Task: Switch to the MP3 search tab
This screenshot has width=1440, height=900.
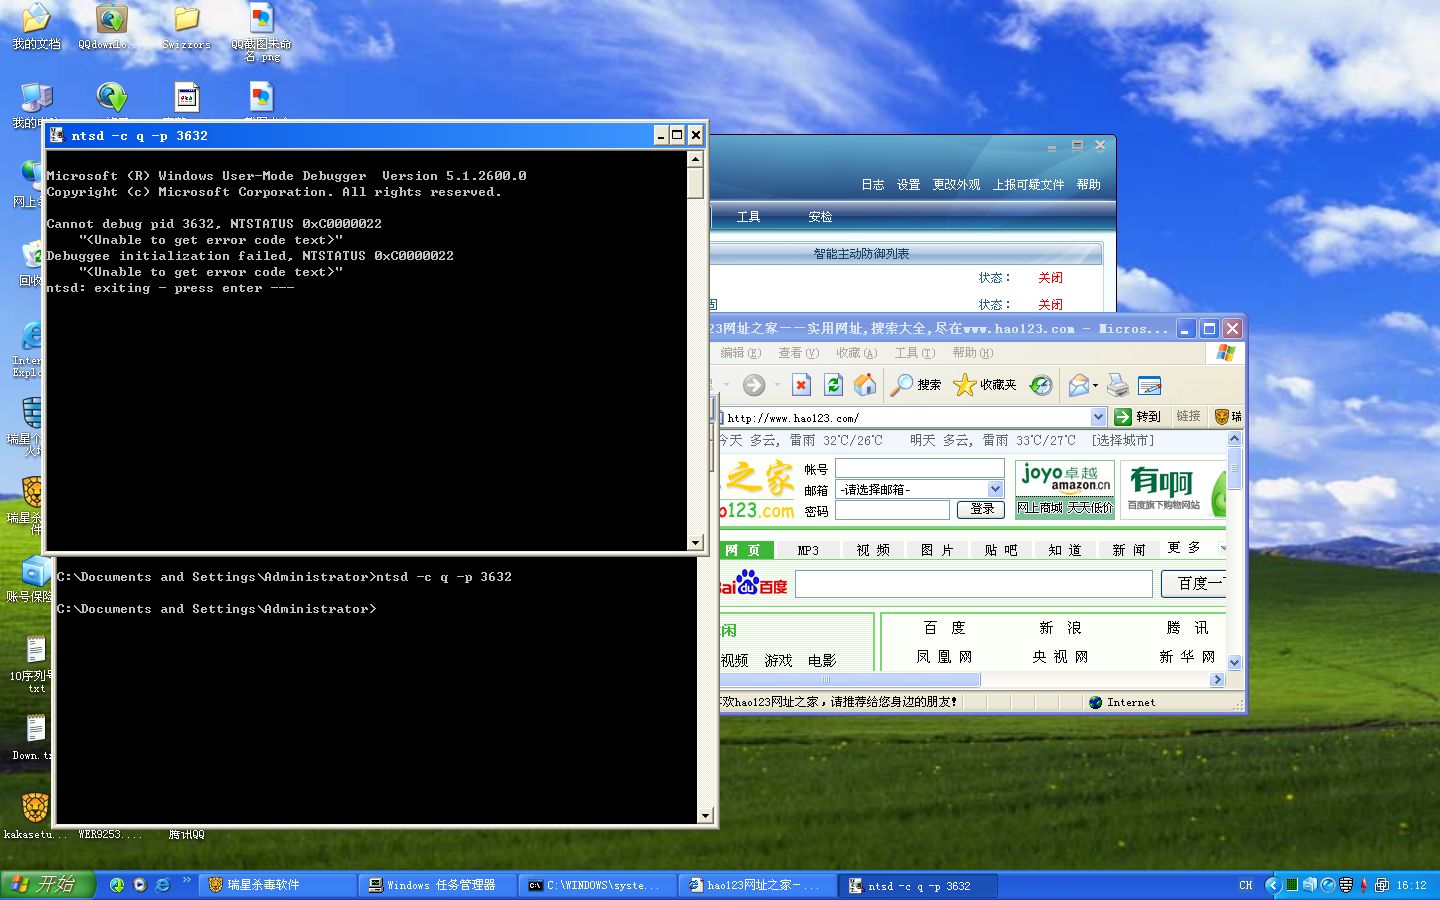Action: (808, 550)
